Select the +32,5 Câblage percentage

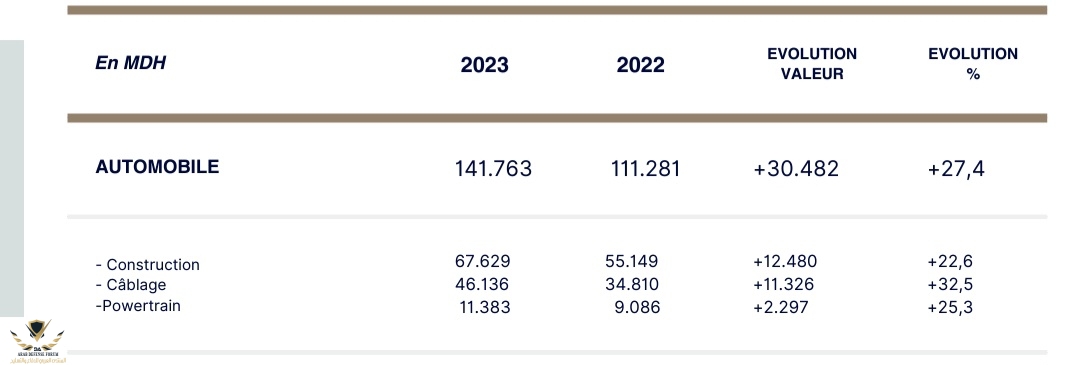(x=950, y=284)
